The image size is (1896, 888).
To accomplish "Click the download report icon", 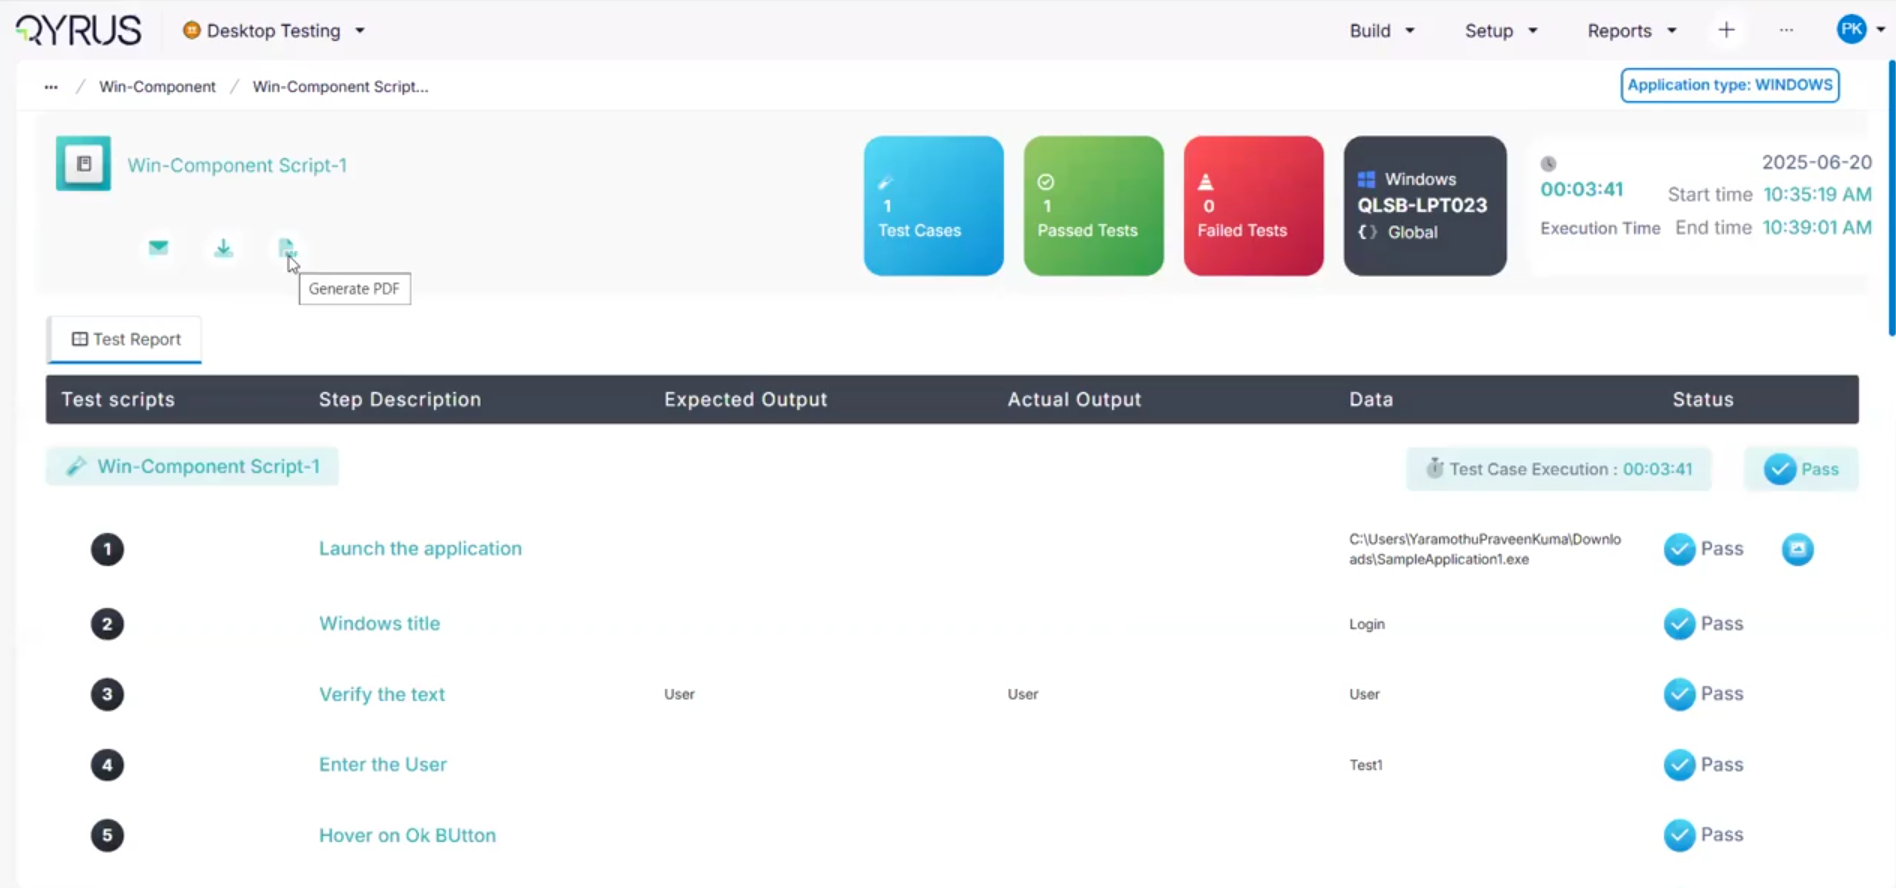I will [223, 247].
